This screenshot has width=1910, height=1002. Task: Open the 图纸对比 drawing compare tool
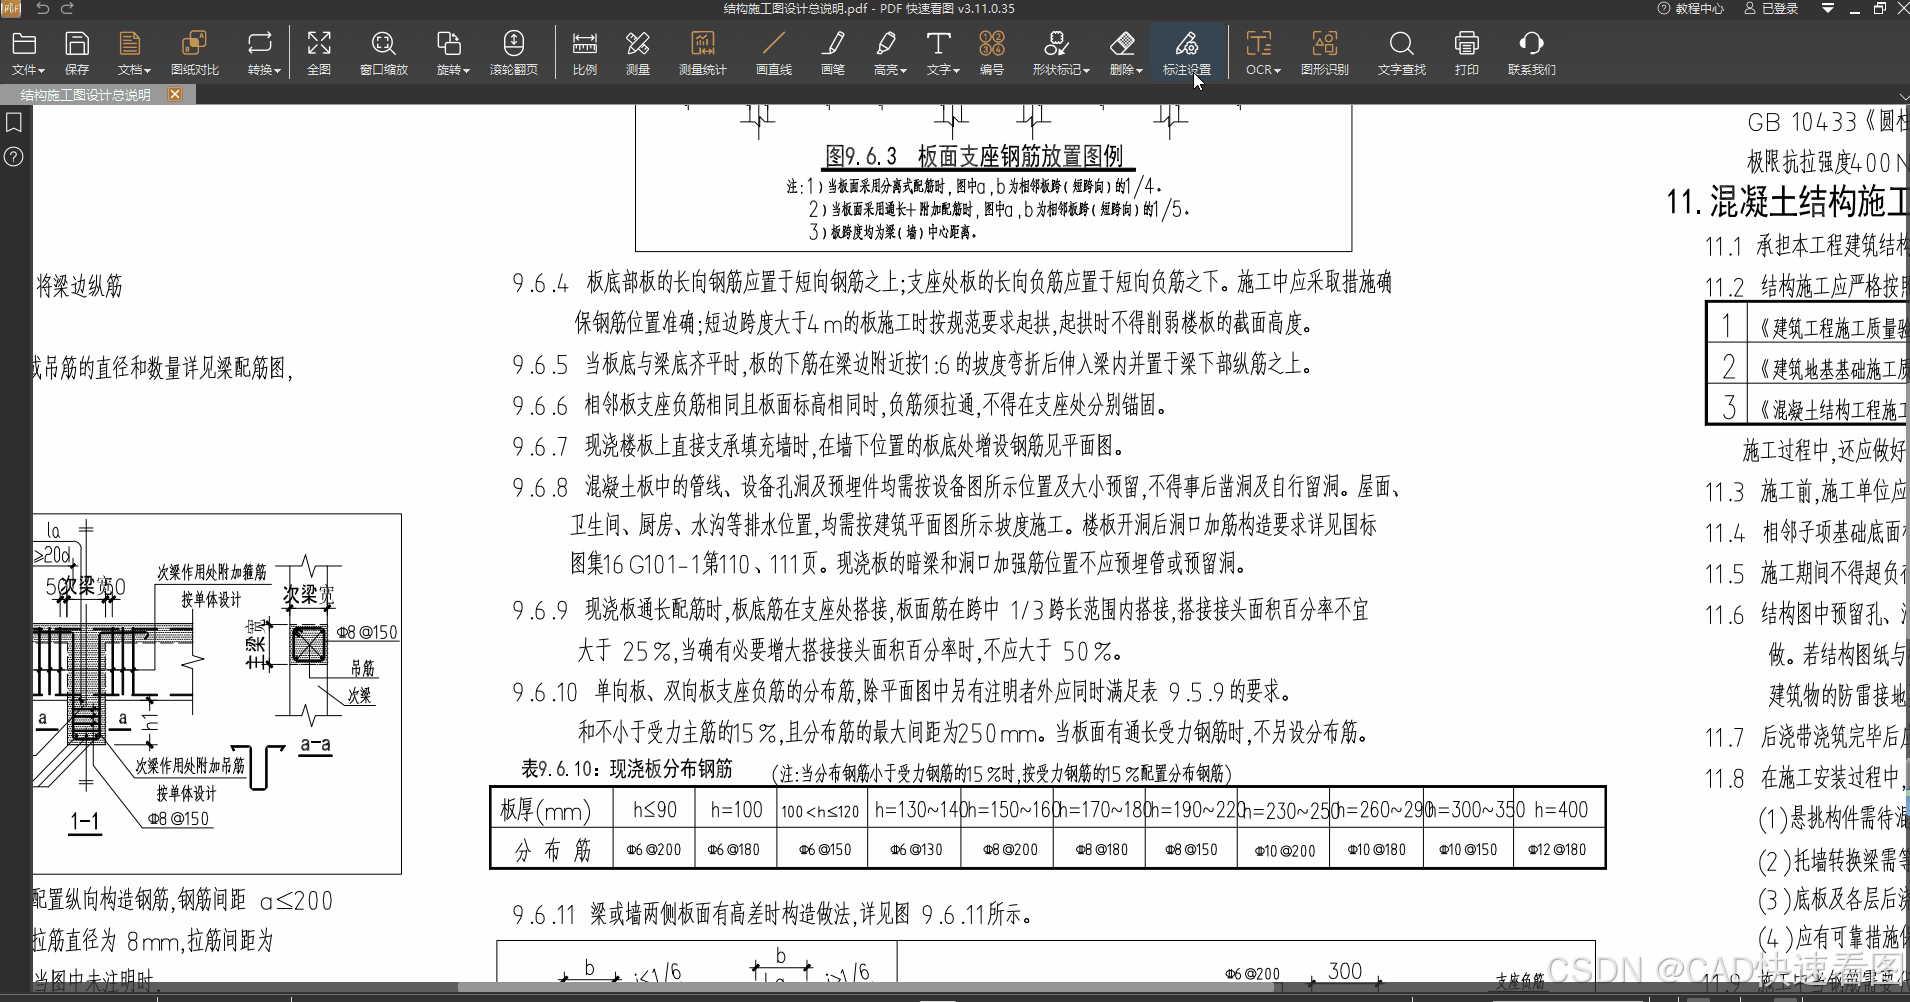click(x=194, y=53)
